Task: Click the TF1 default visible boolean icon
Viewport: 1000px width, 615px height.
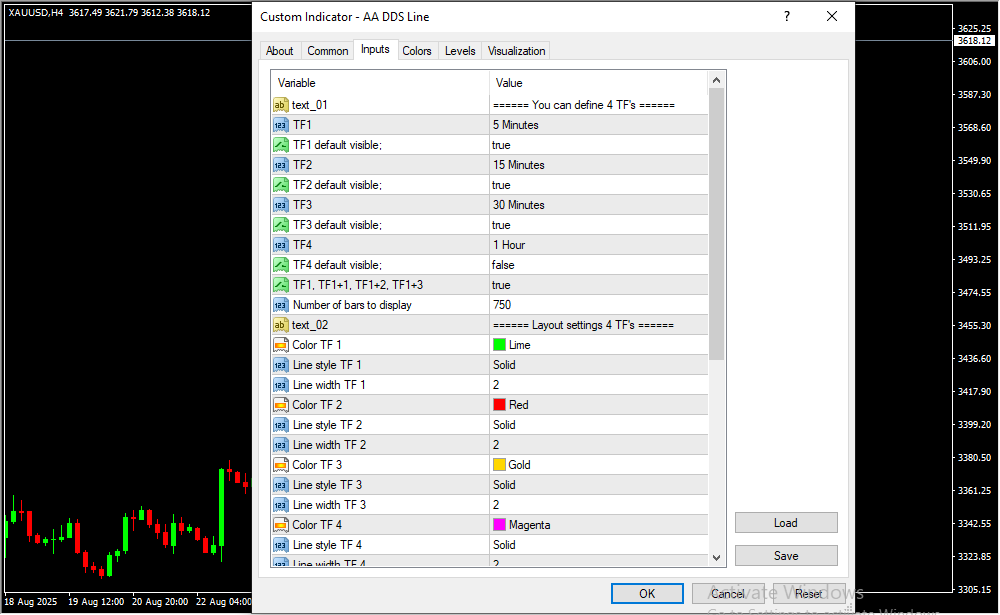Action: (x=280, y=145)
